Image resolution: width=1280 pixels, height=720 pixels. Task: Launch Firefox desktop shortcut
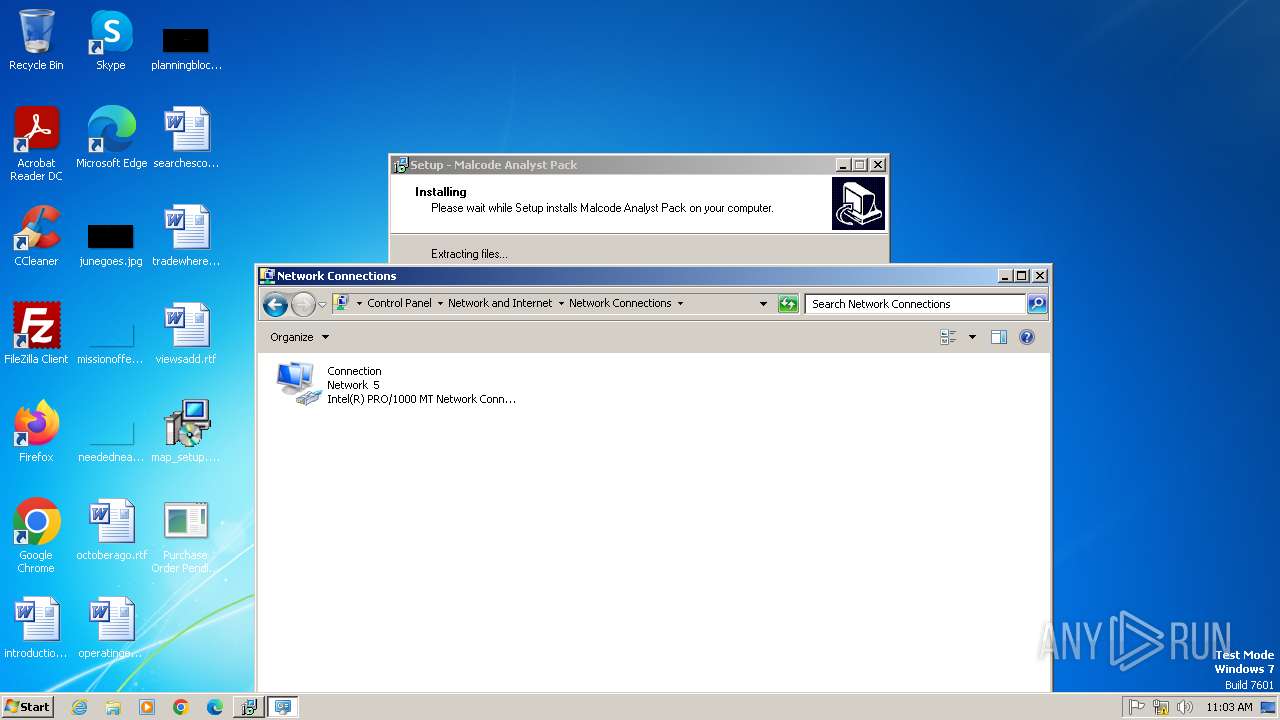pos(36,432)
